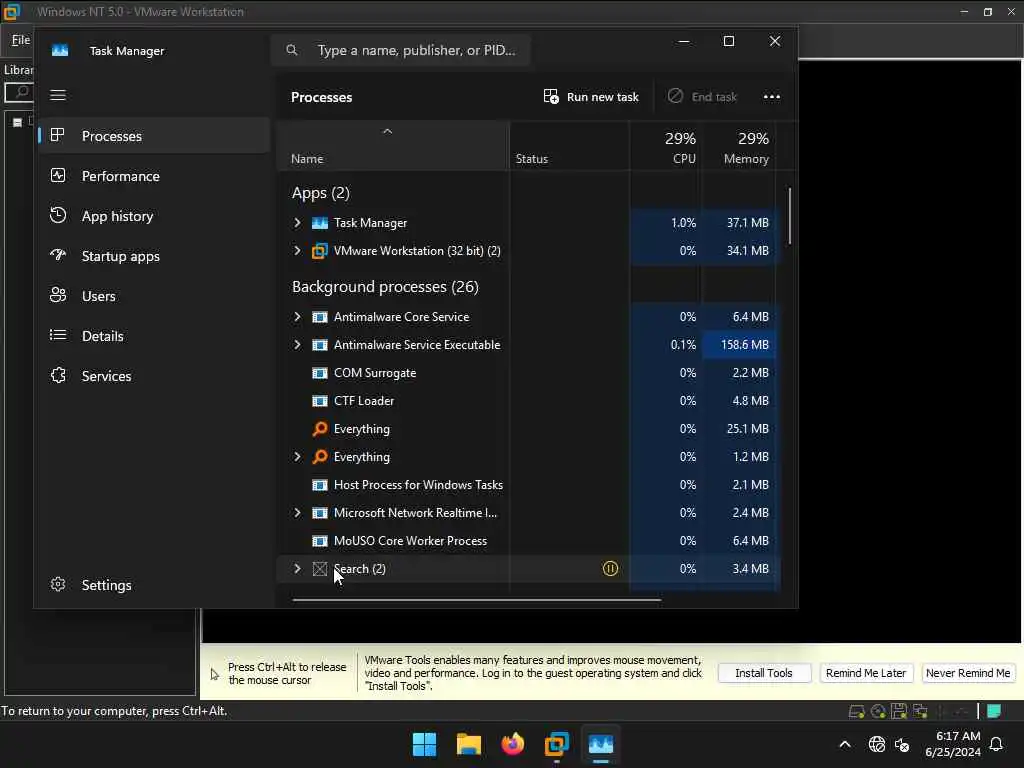
Task: Open the hamburger navigation menu
Action: (57, 95)
